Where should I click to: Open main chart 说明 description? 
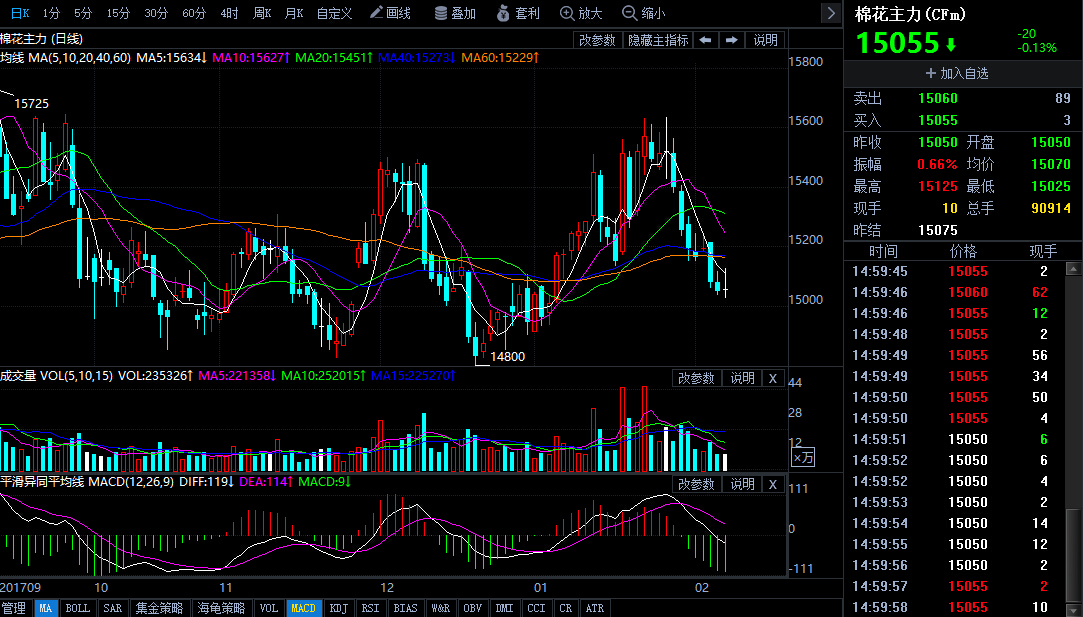coord(765,40)
